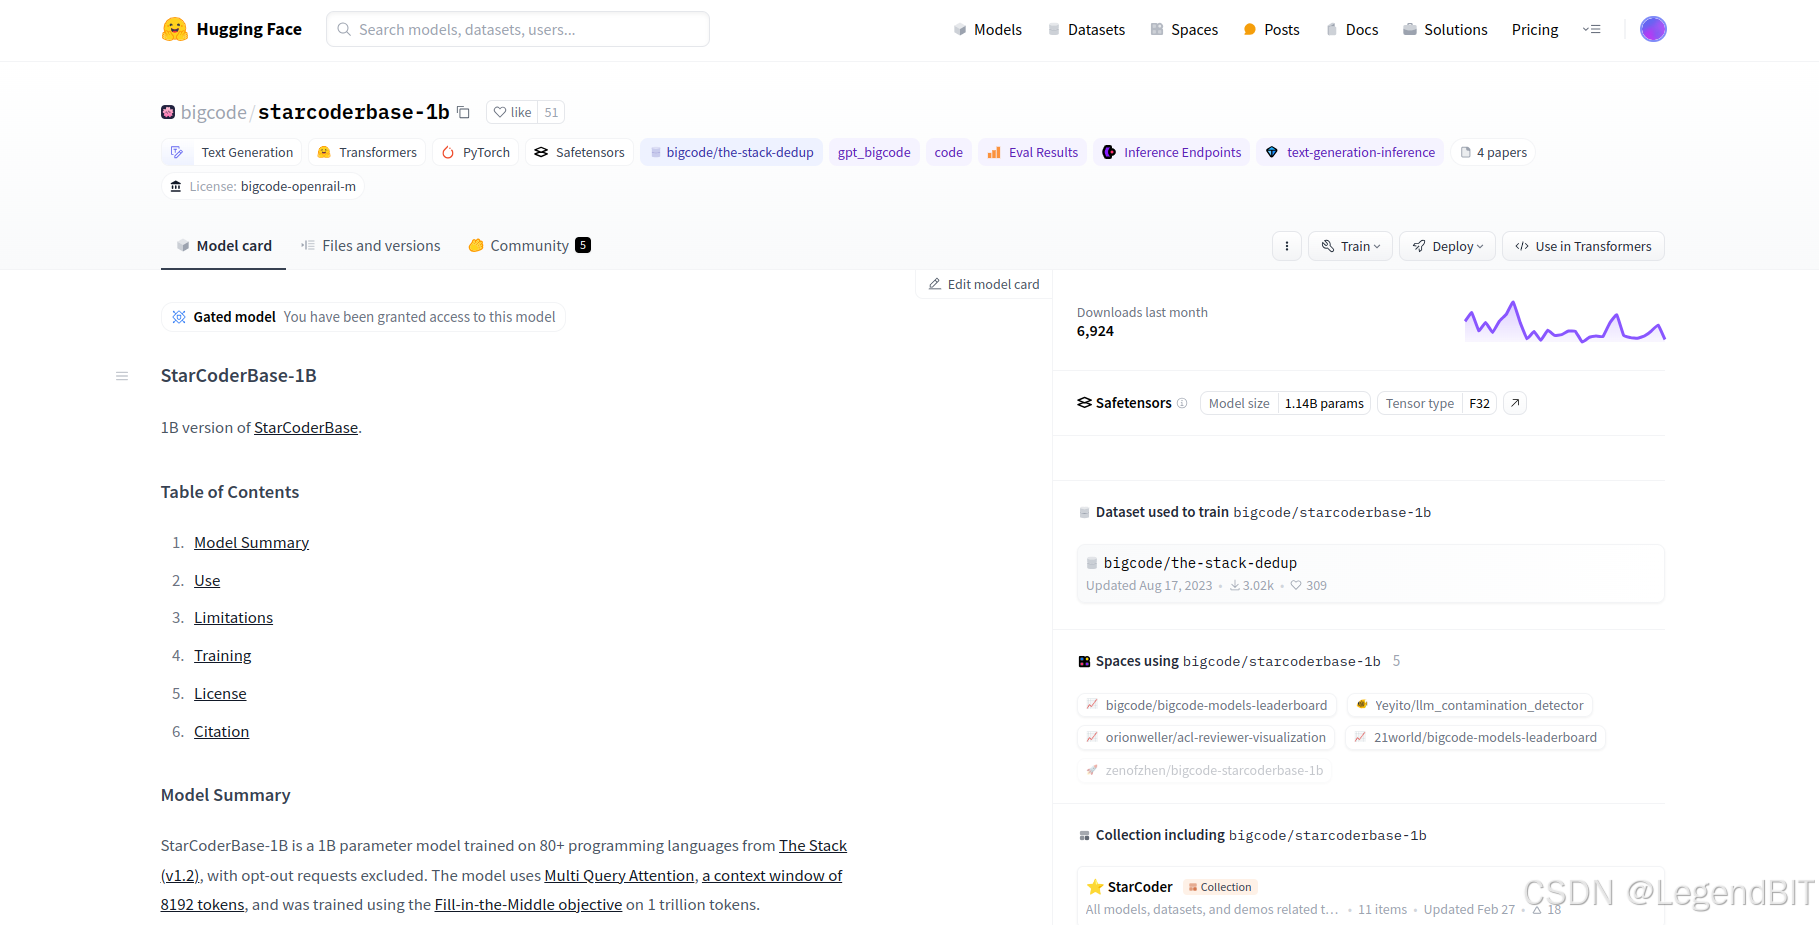1819x925 pixels.
Task: Open the Deploy dropdown
Action: (x=1448, y=246)
